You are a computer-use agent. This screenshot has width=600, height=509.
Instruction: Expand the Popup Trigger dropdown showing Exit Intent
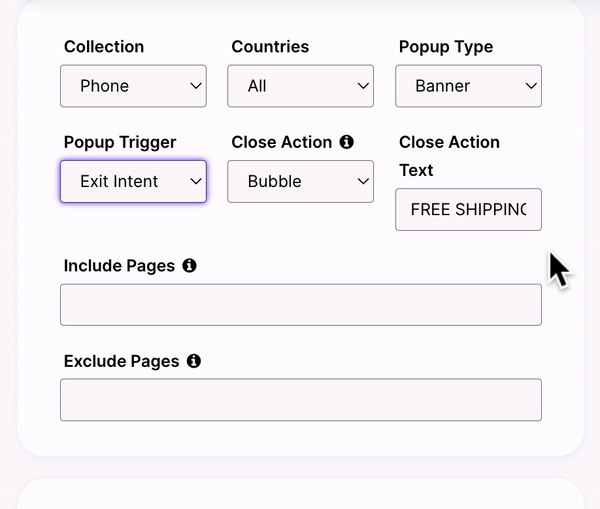pos(133,181)
